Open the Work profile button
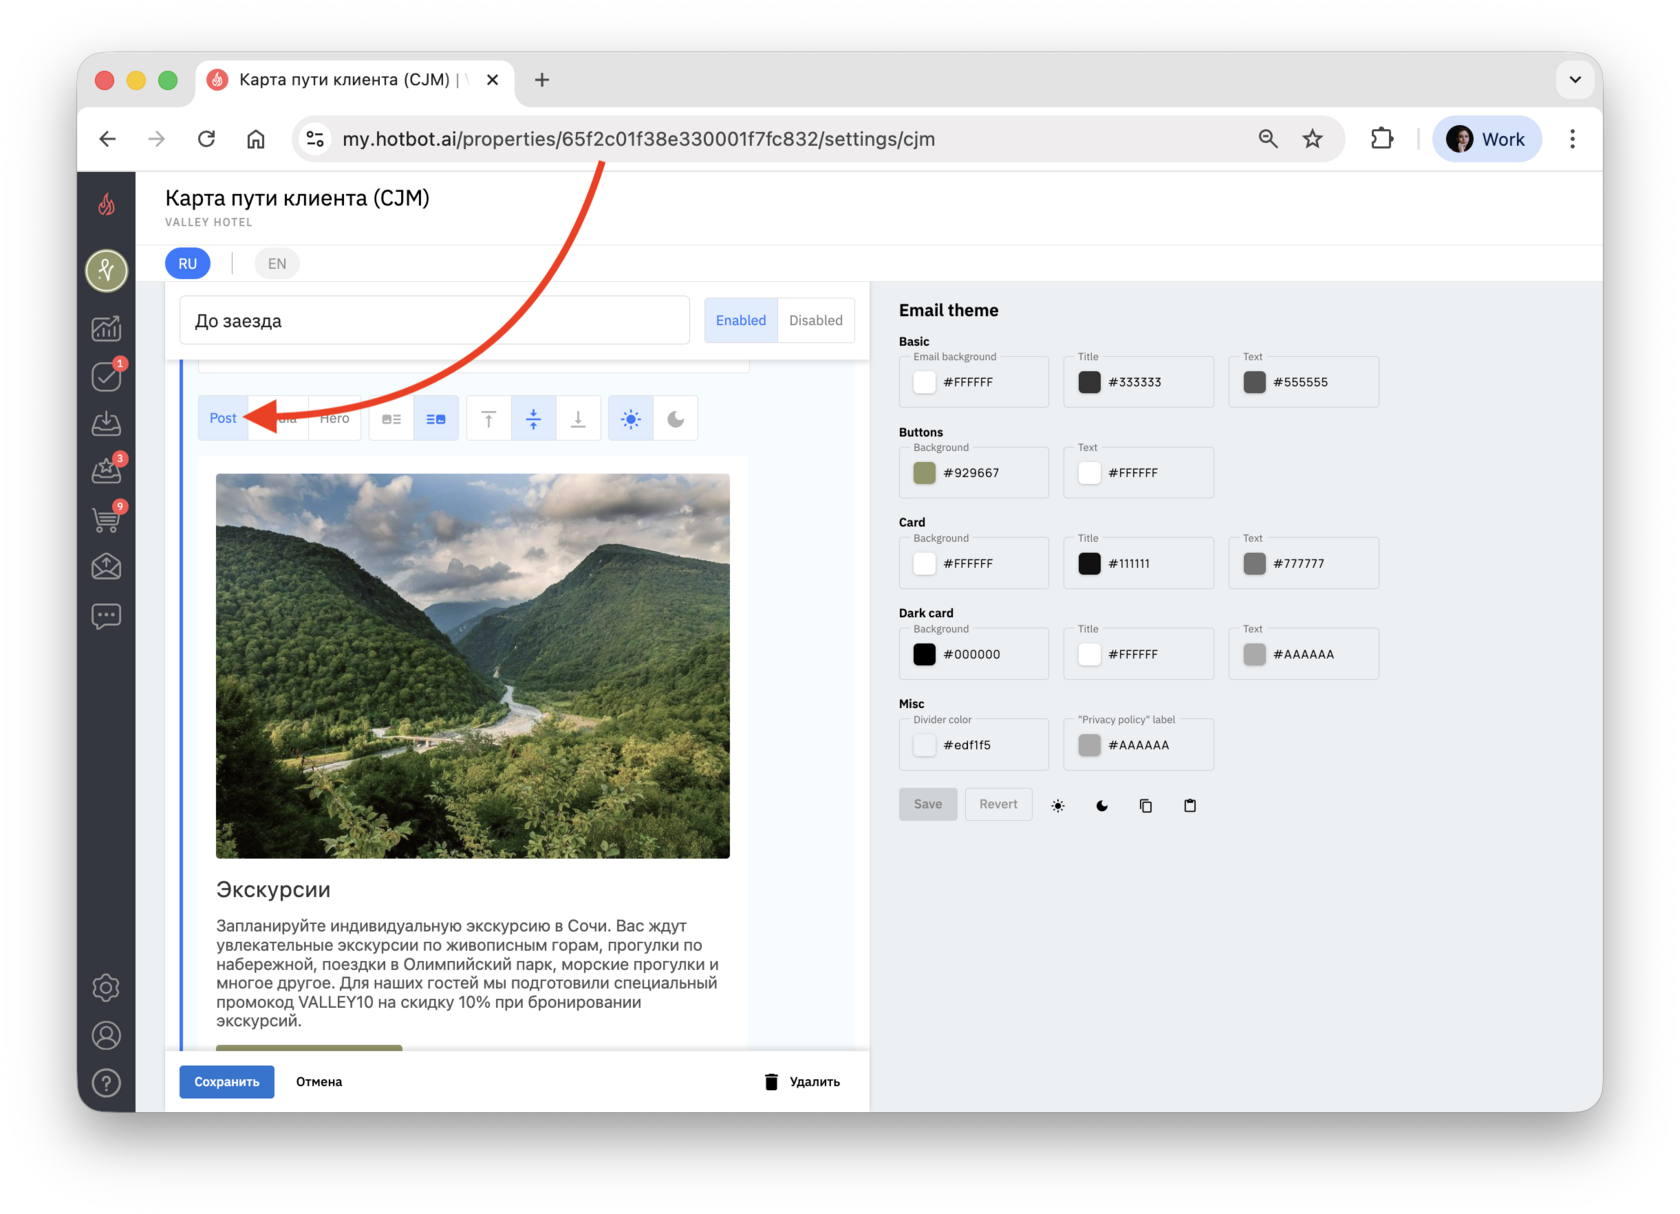The image size is (1680, 1214). (1487, 139)
